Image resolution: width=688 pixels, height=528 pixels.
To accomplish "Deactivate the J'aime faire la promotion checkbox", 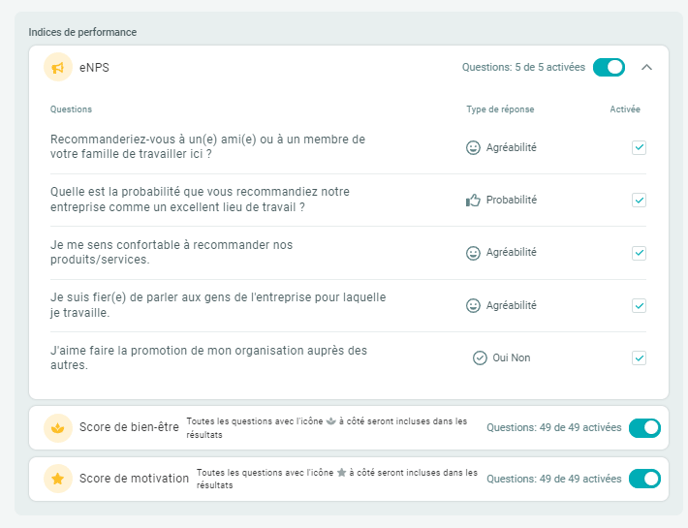I will coord(639,358).
